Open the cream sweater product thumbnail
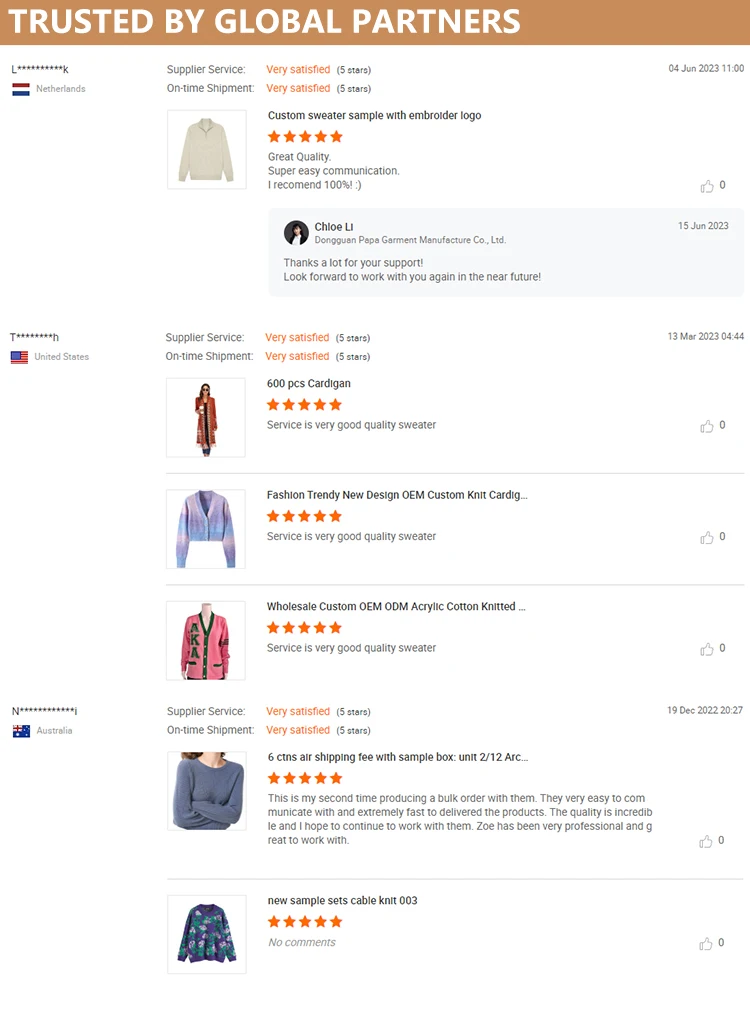 pyautogui.click(x=207, y=150)
